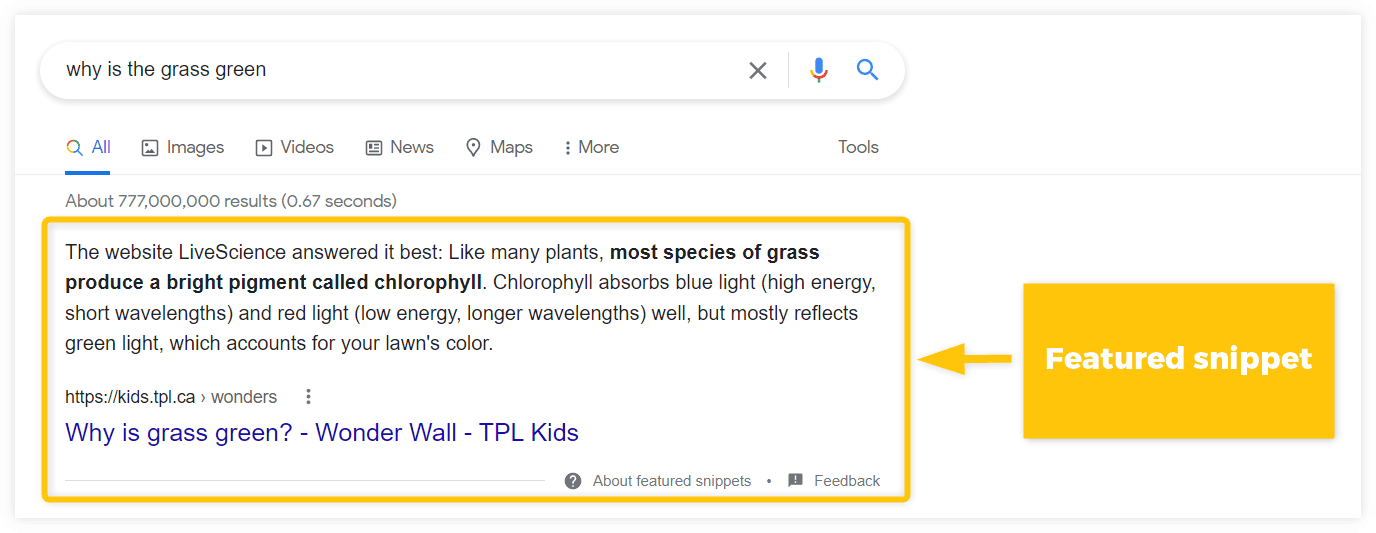The width and height of the screenshot is (1376, 533).
Task: Click the Maps pin icon
Action: [474, 148]
